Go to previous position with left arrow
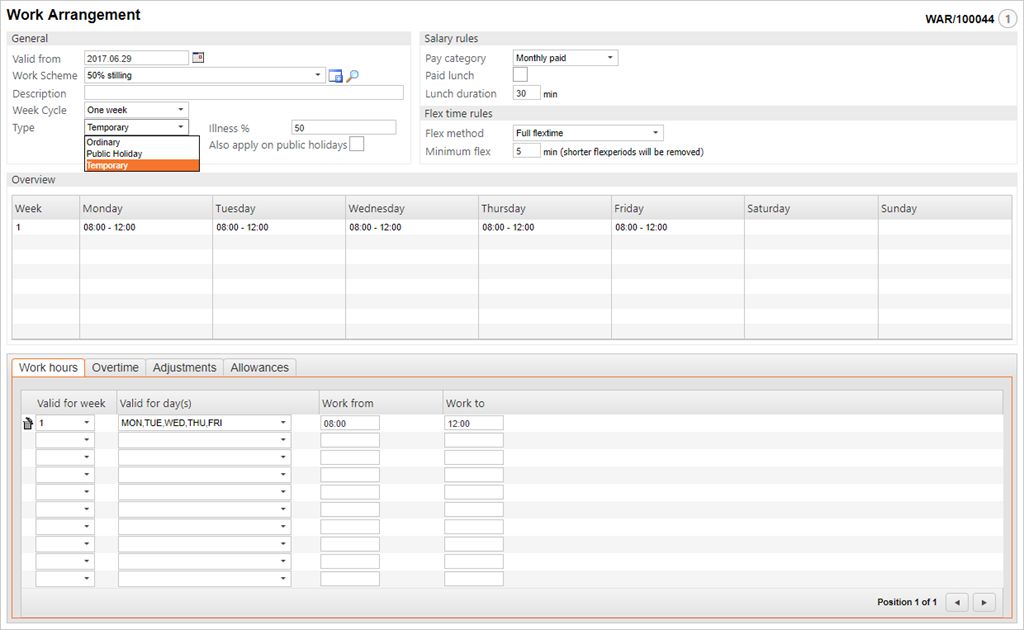This screenshot has height=630, width=1024. pyautogui.click(x=958, y=602)
